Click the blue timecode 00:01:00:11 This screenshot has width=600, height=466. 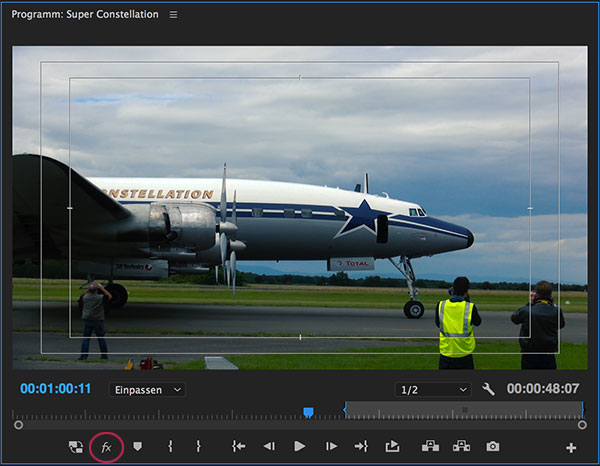55,389
